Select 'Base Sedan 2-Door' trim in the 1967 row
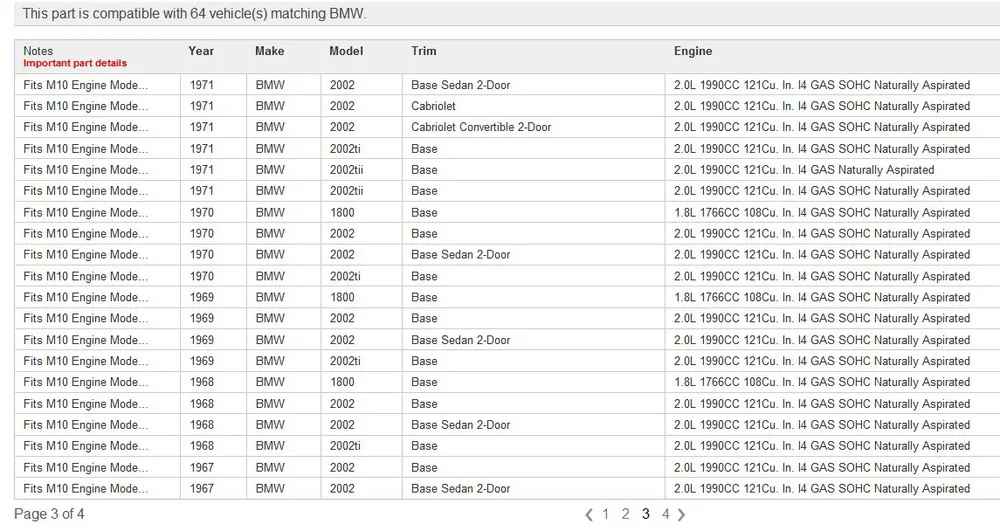Screen dimensions: 1000x528 click(x=460, y=488)
